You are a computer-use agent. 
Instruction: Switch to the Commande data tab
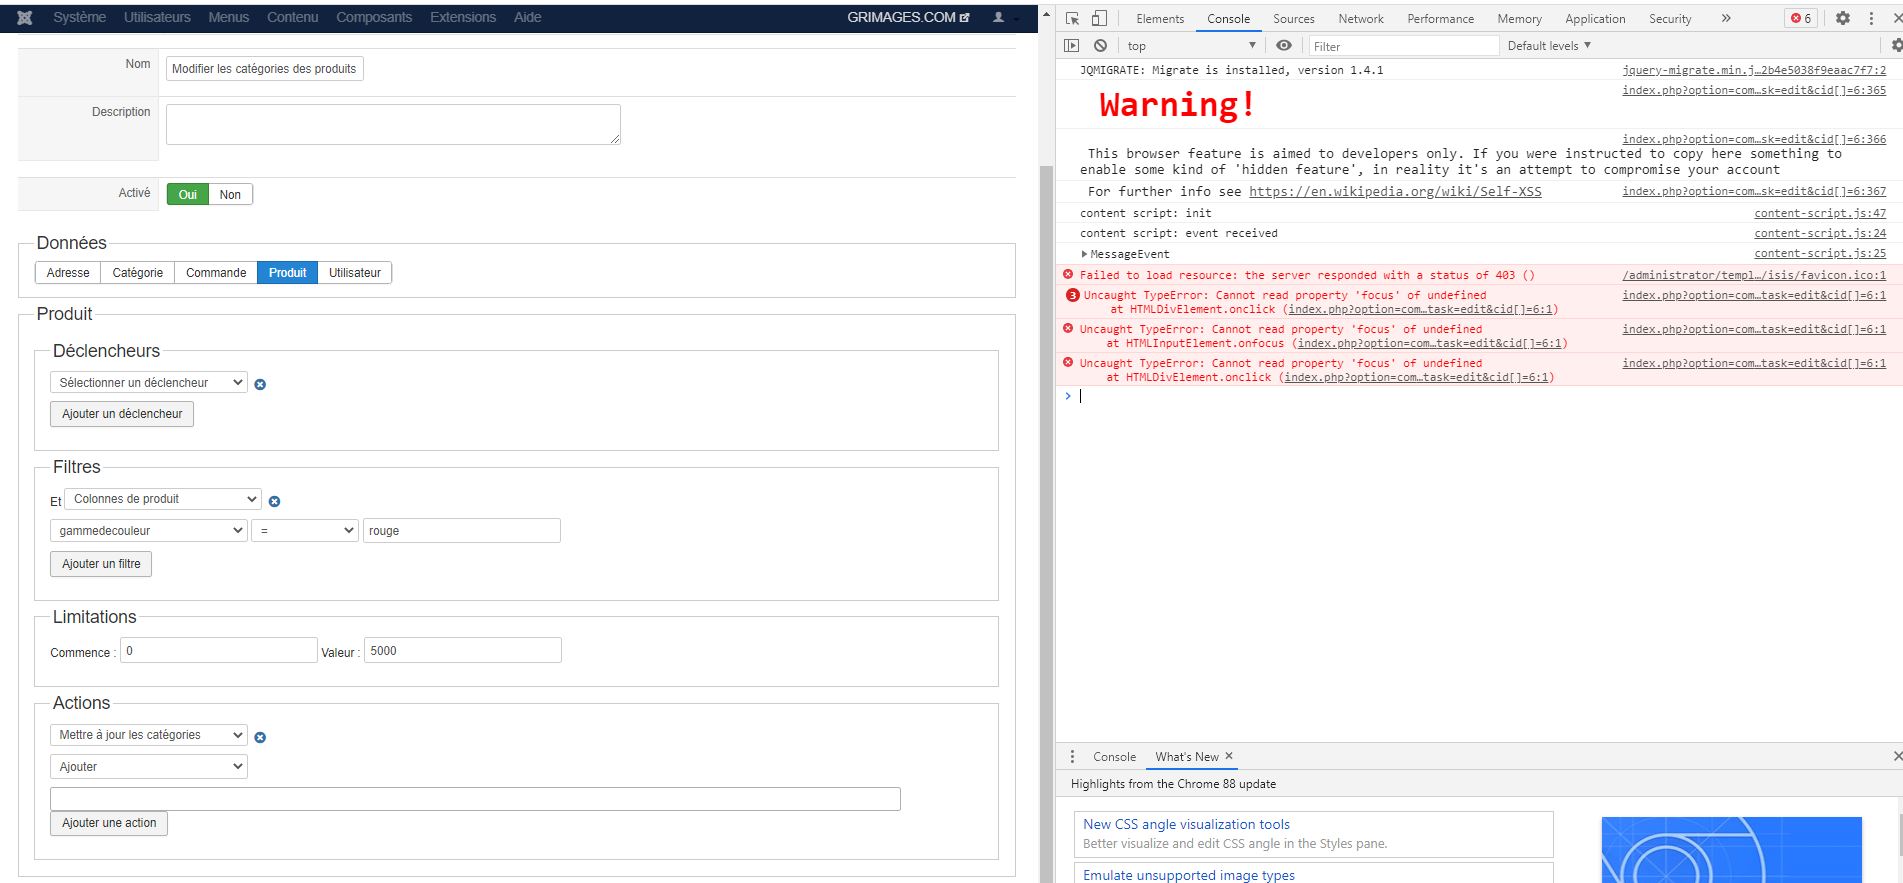pos(216,273)
